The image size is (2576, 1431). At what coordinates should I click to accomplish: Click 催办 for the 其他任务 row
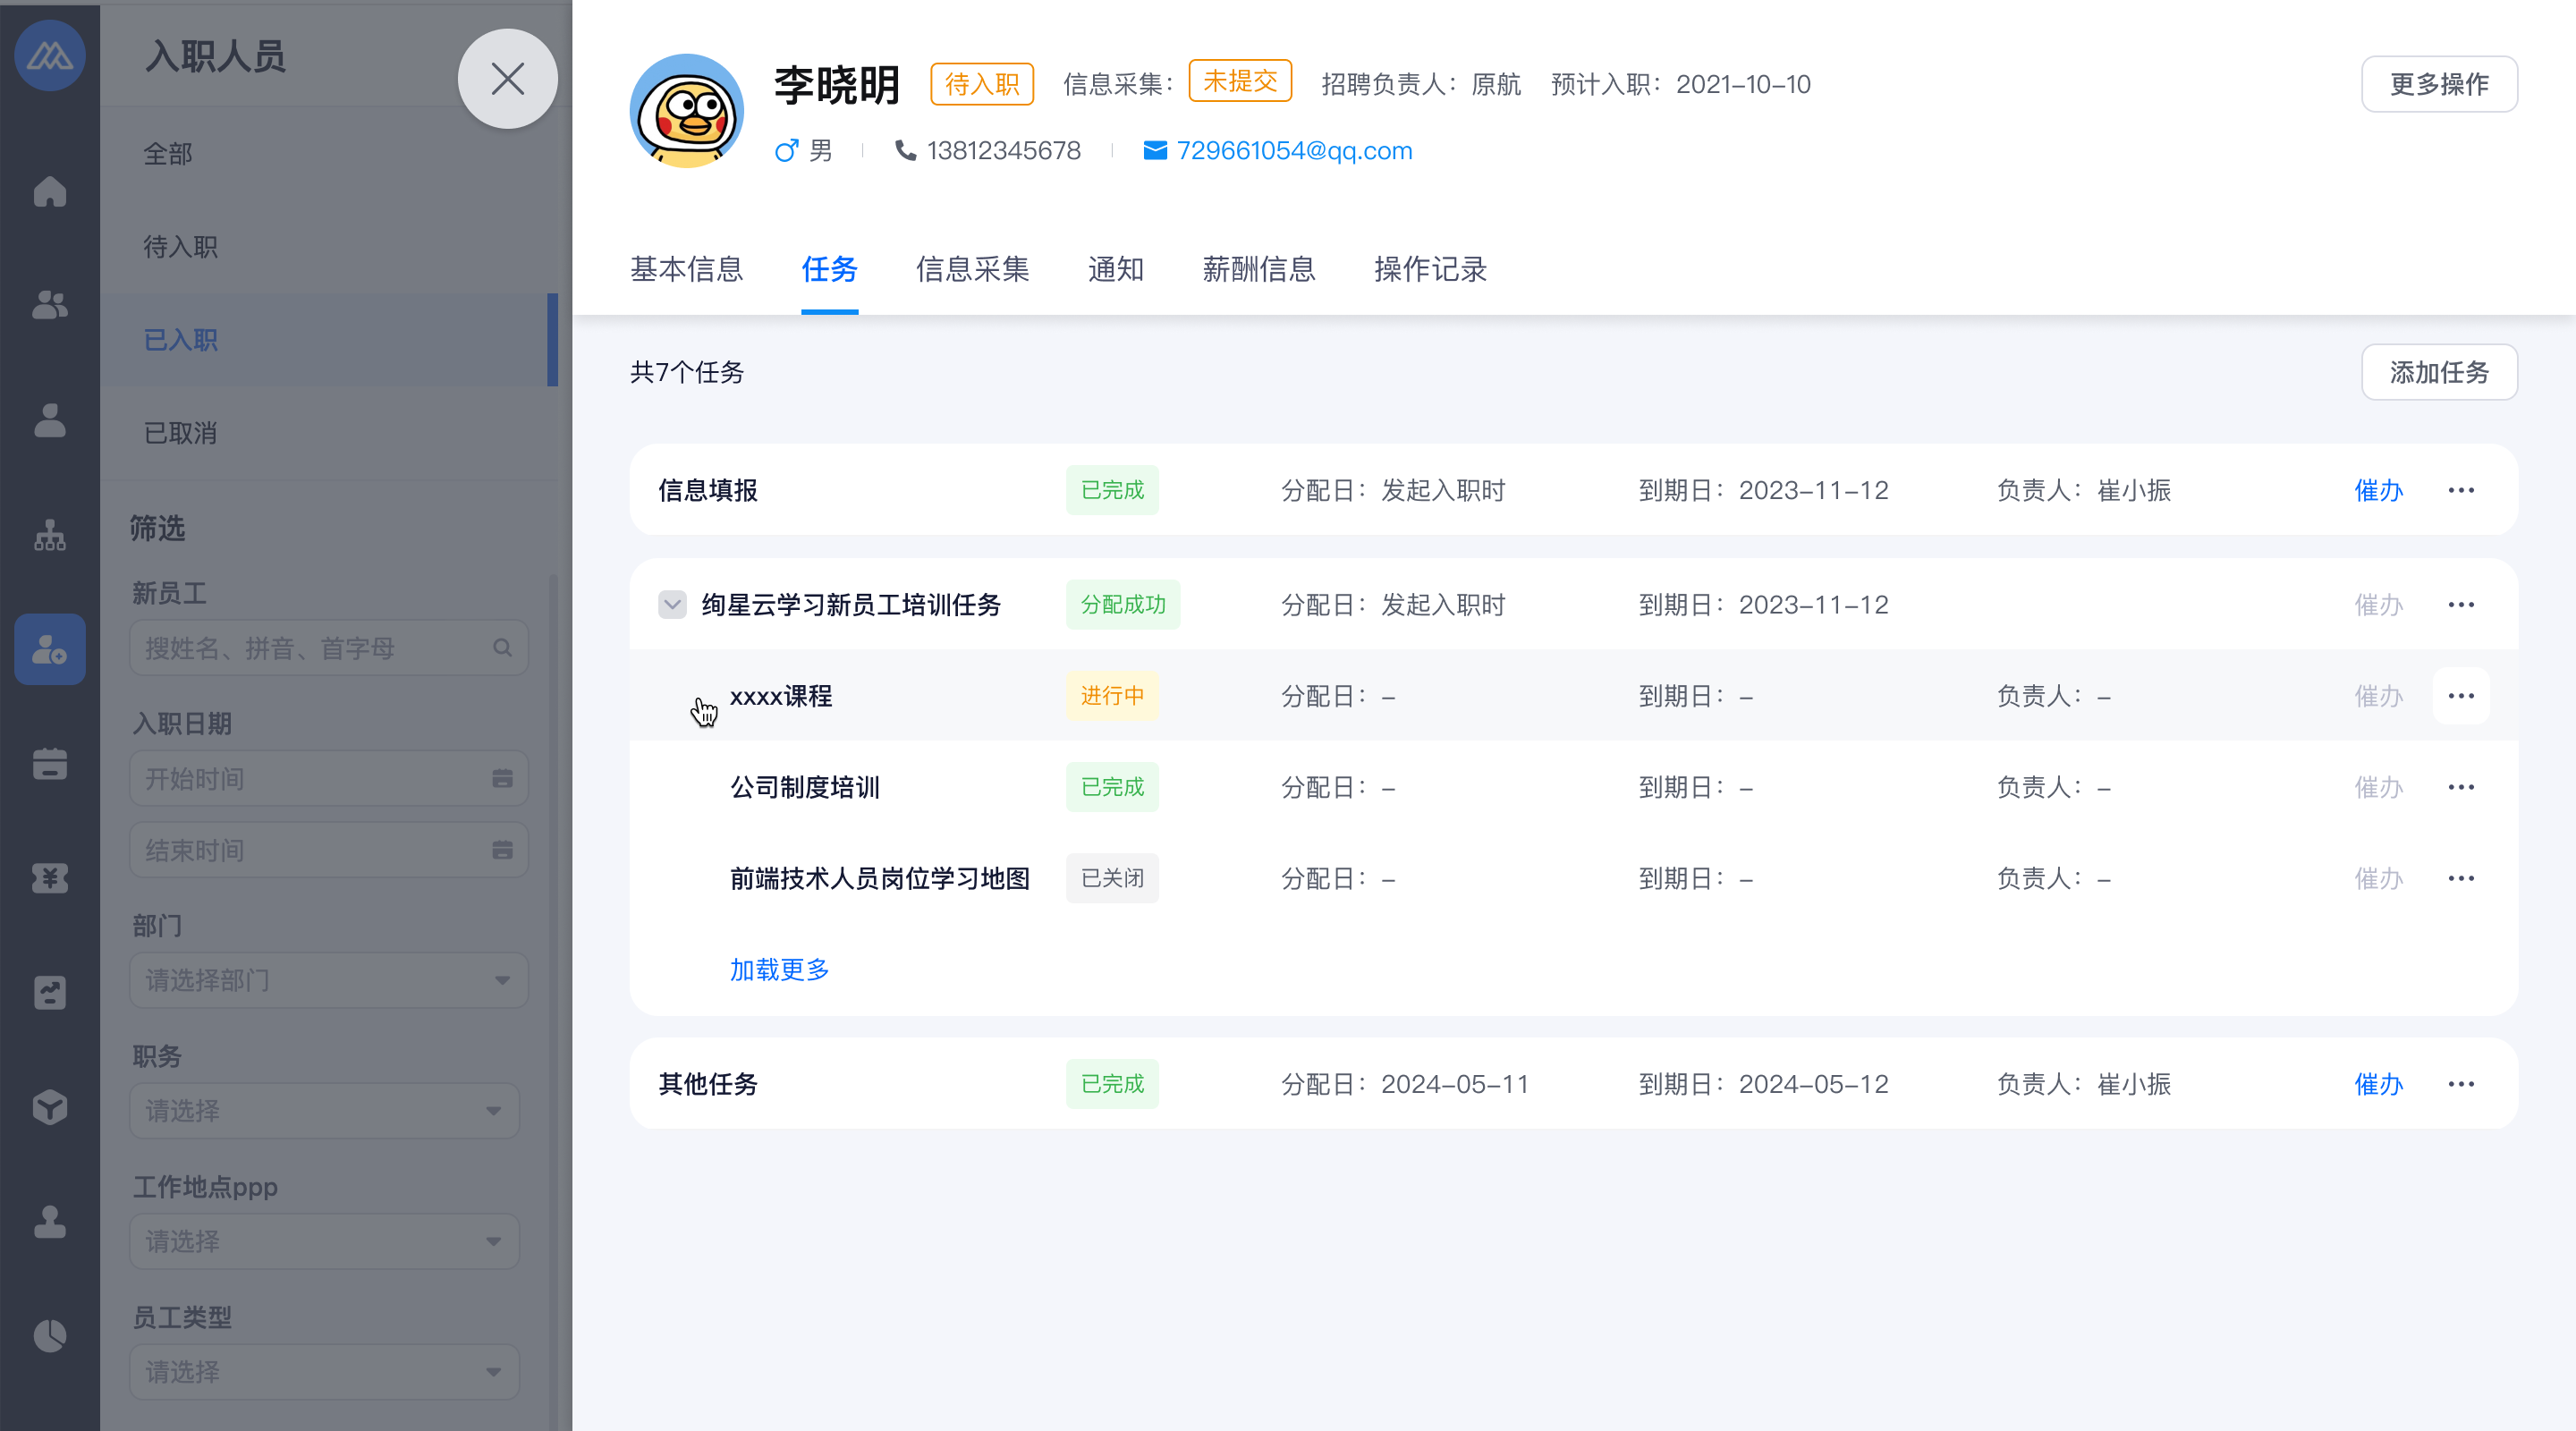pyautogui.click(x=2378, y=1084)
